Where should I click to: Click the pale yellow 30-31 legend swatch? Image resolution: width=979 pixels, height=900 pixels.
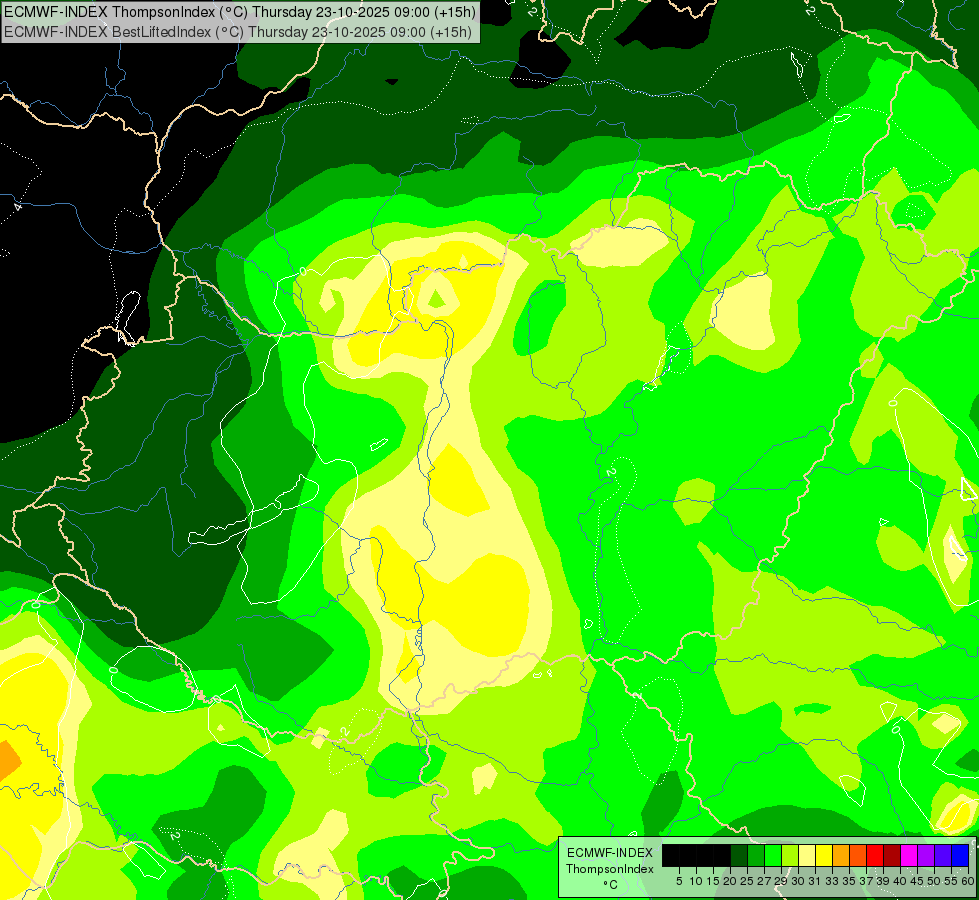pyautogui.click(x=807, y=856)
